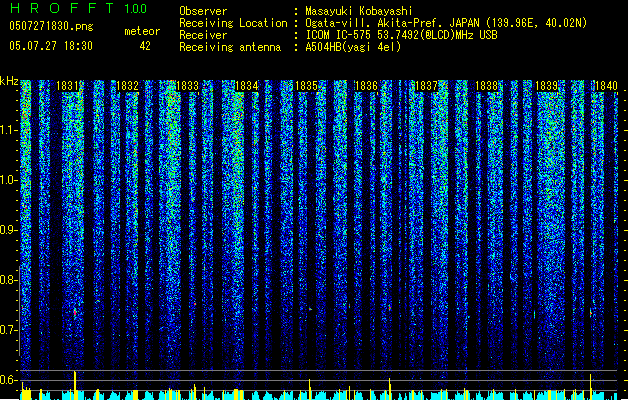Click the 1832 time marker
The height and width of the screenshot is (400, 629).
(127, 85)
